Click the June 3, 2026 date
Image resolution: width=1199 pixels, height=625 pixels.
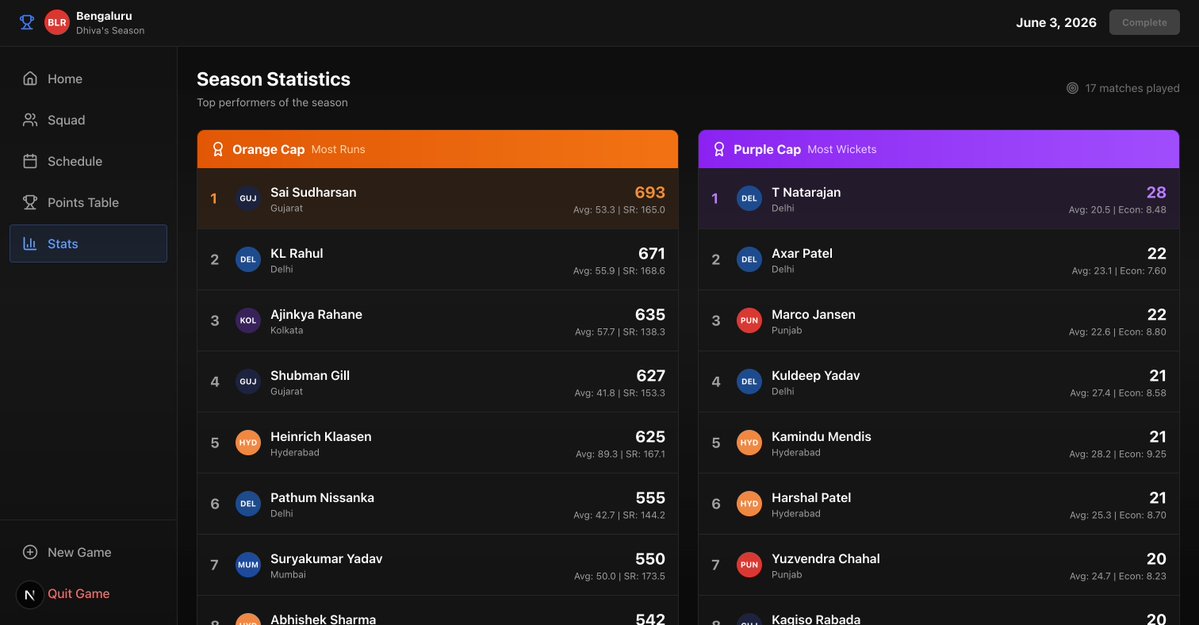(1056, 22)
